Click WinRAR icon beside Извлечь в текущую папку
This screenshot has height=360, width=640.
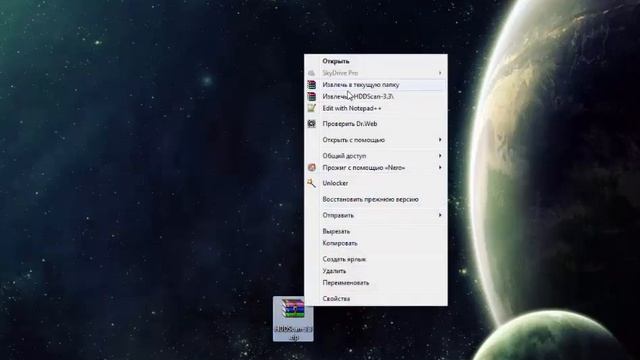pyautogui.click(x=311, y=85)
